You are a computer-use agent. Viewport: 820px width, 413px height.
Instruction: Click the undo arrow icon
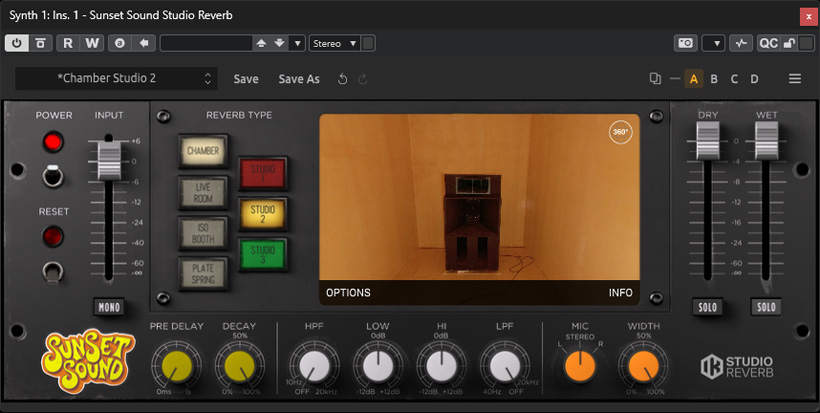tap(343, 79)
